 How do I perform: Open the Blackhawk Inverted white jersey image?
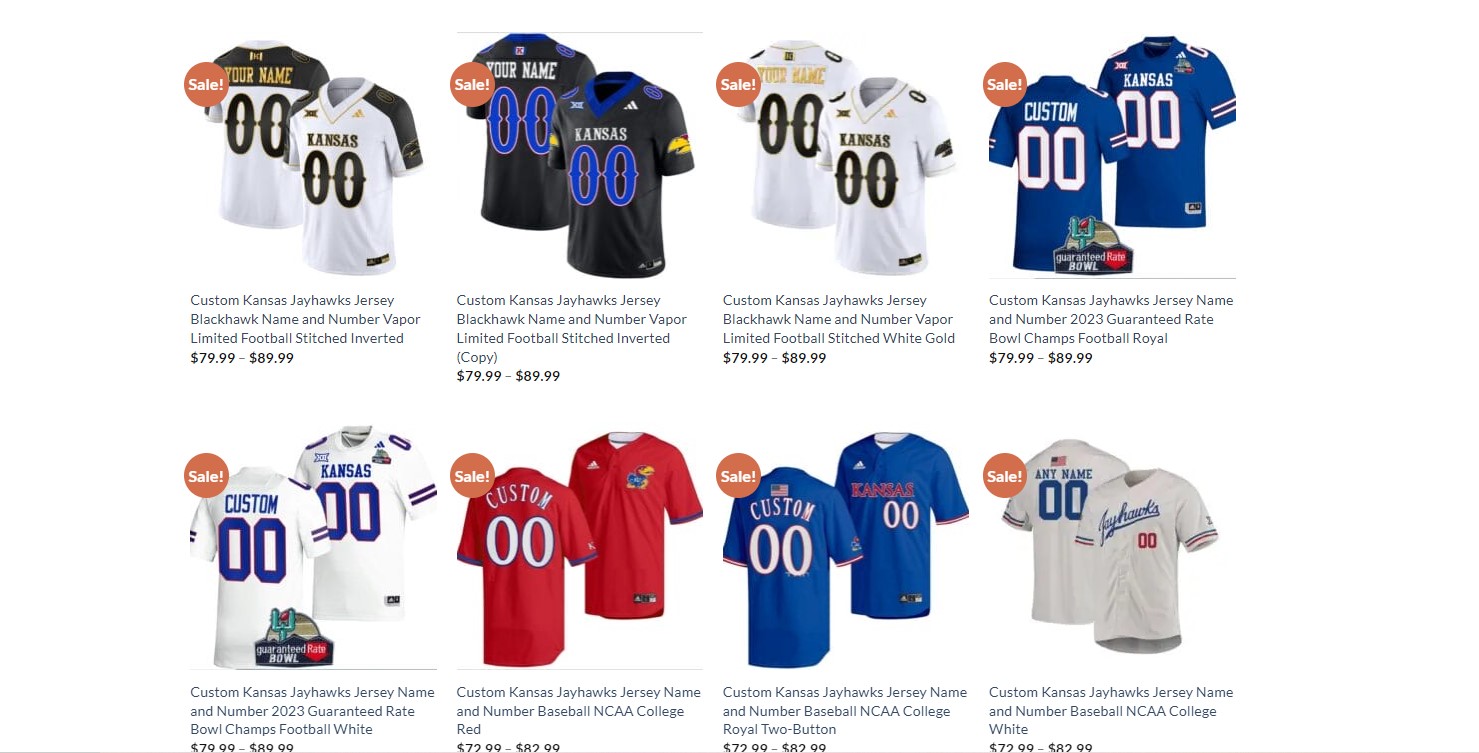click(314, 156)
